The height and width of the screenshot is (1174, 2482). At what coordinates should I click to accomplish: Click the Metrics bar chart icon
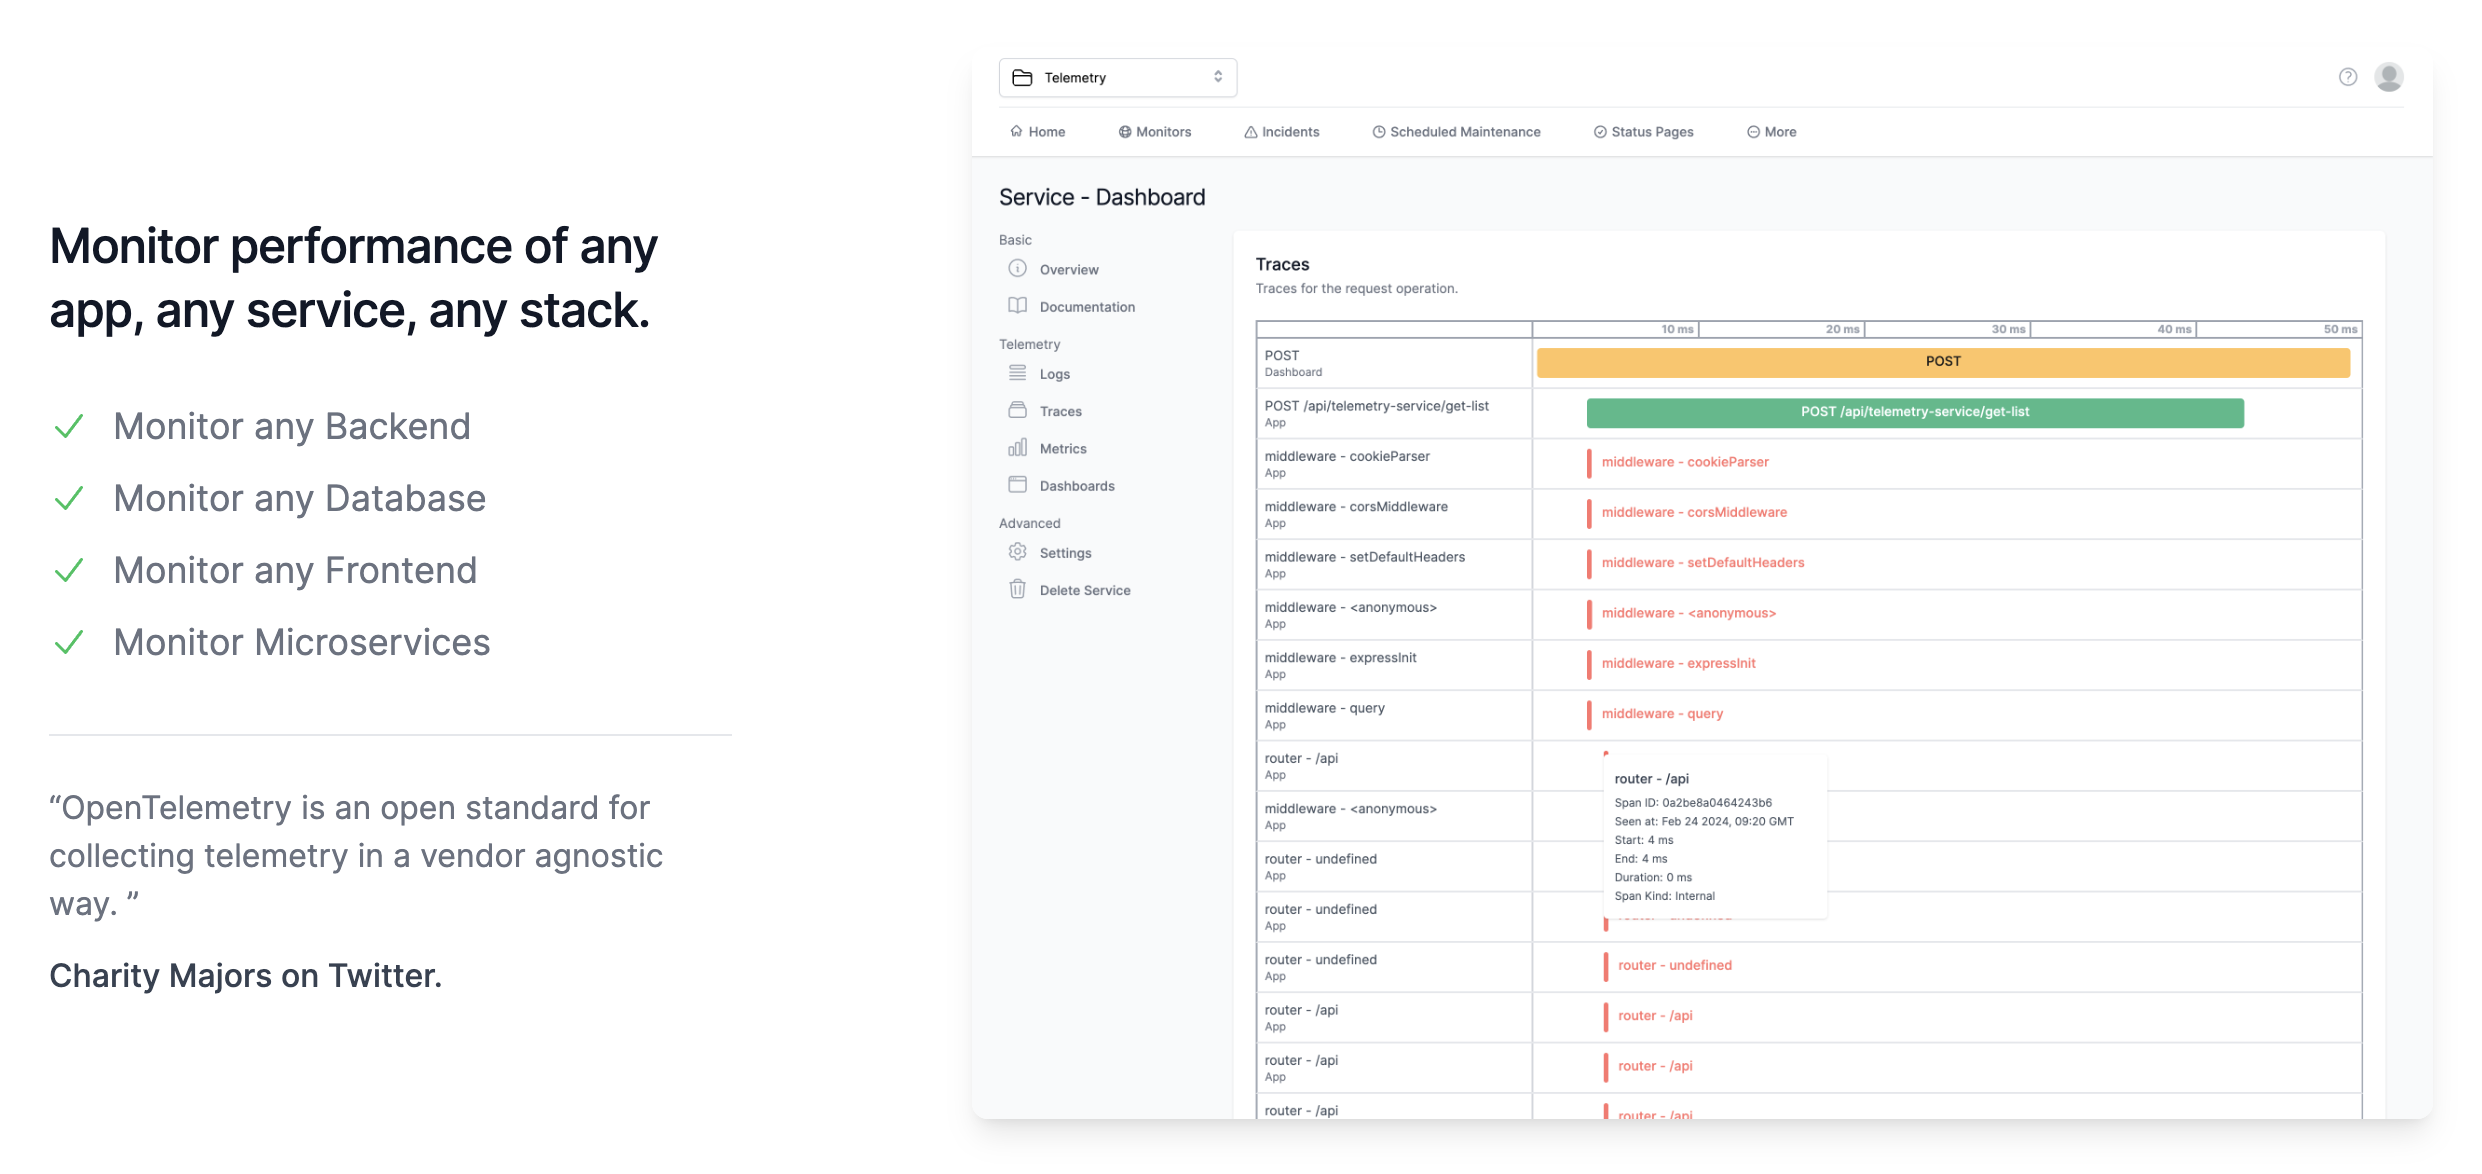[1017, 448]
